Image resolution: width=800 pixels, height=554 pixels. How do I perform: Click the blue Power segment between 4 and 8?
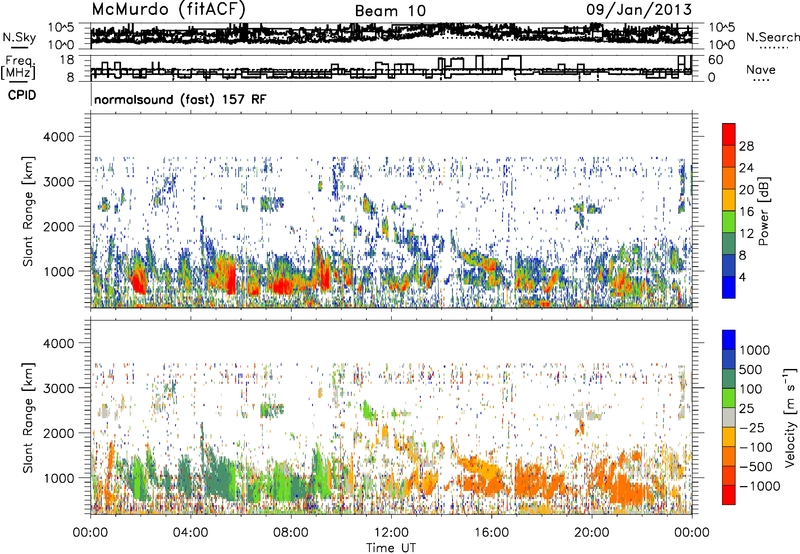pyautogui.click(x=729, y=265)
